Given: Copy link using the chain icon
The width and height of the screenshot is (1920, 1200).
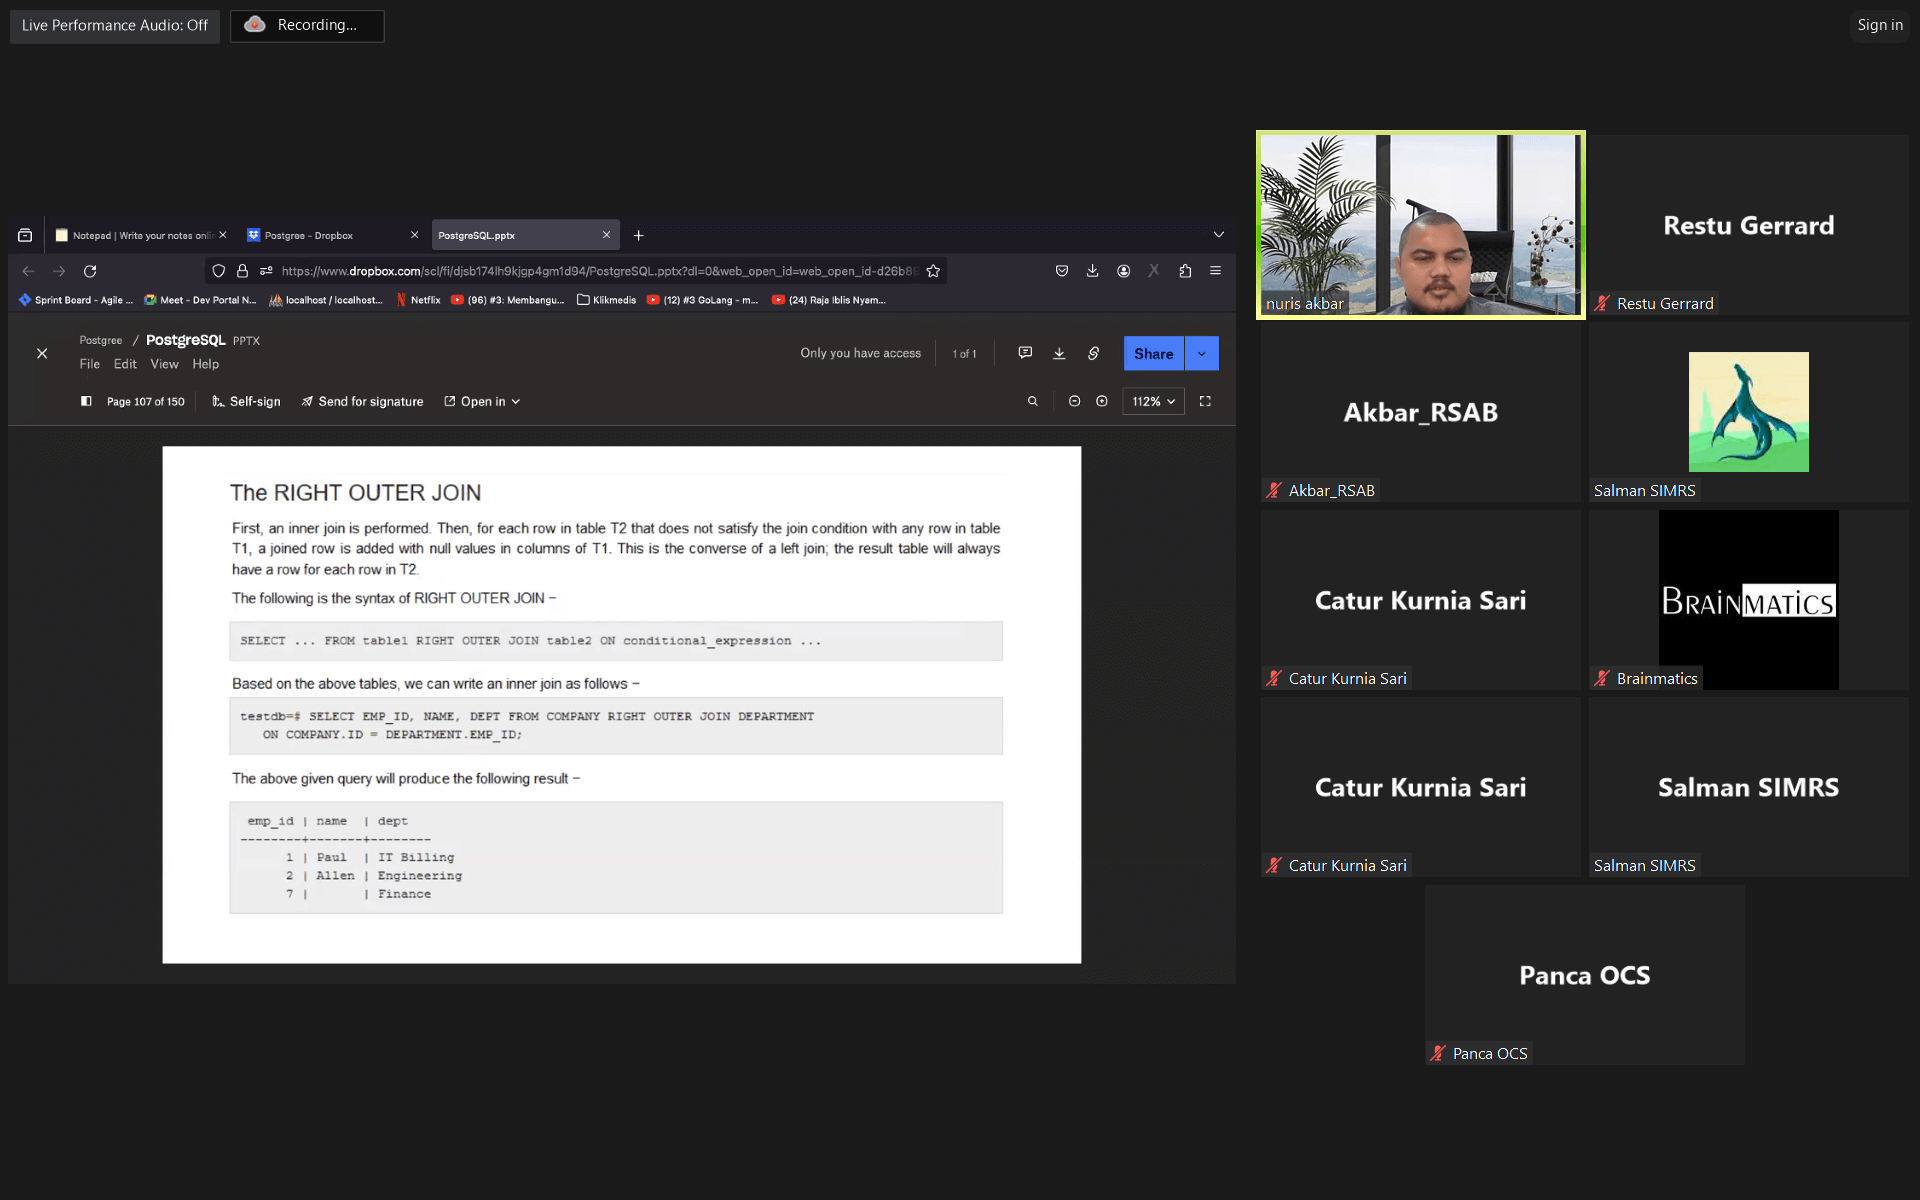Looking at the screenshot, I should 1094,353.
